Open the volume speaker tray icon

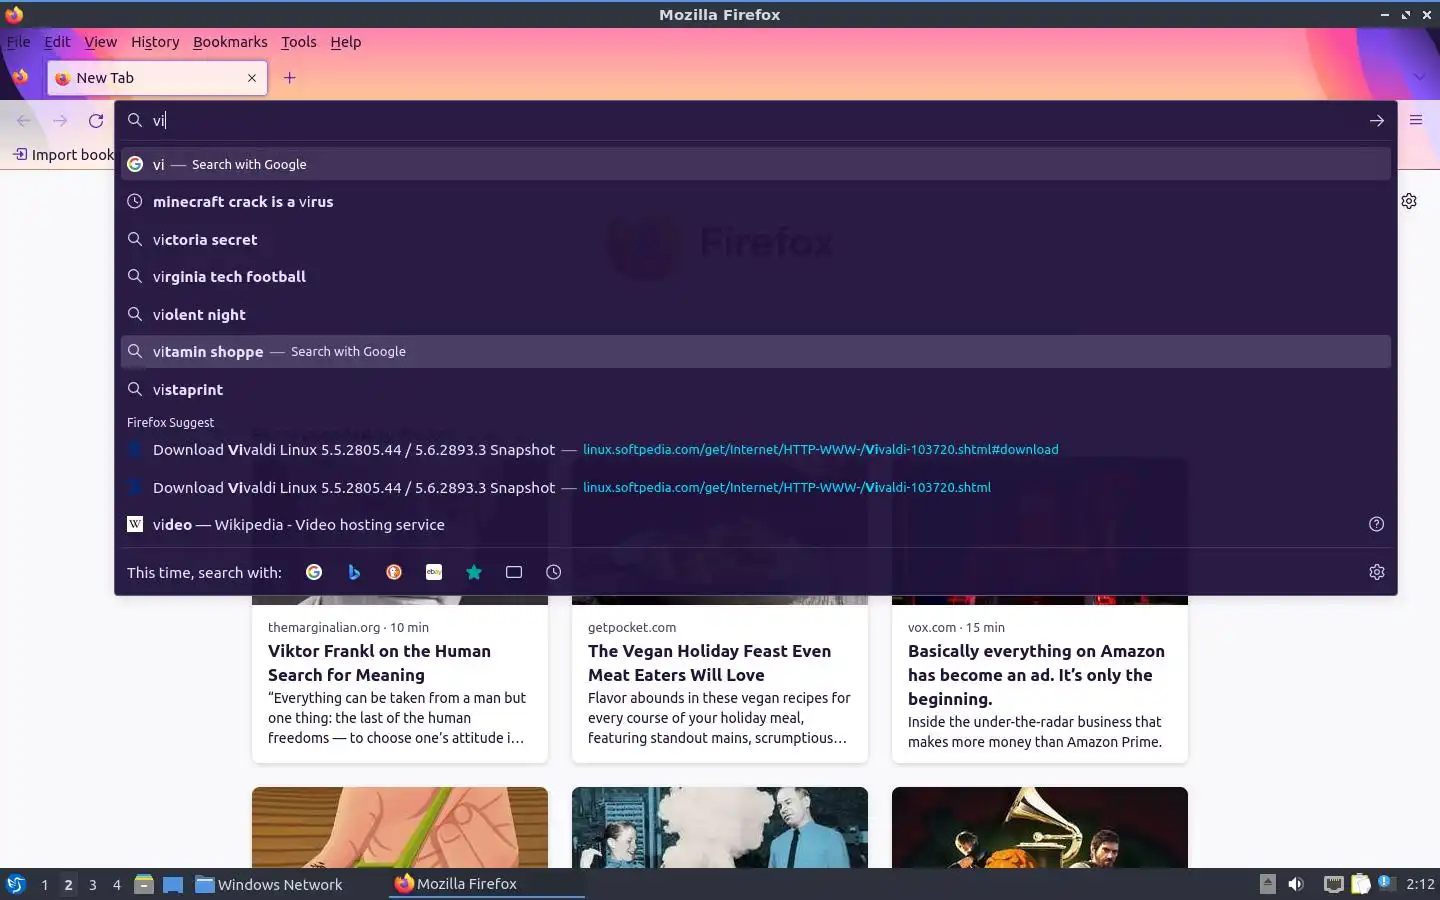pyautogui.click(x=1296, y=884)
